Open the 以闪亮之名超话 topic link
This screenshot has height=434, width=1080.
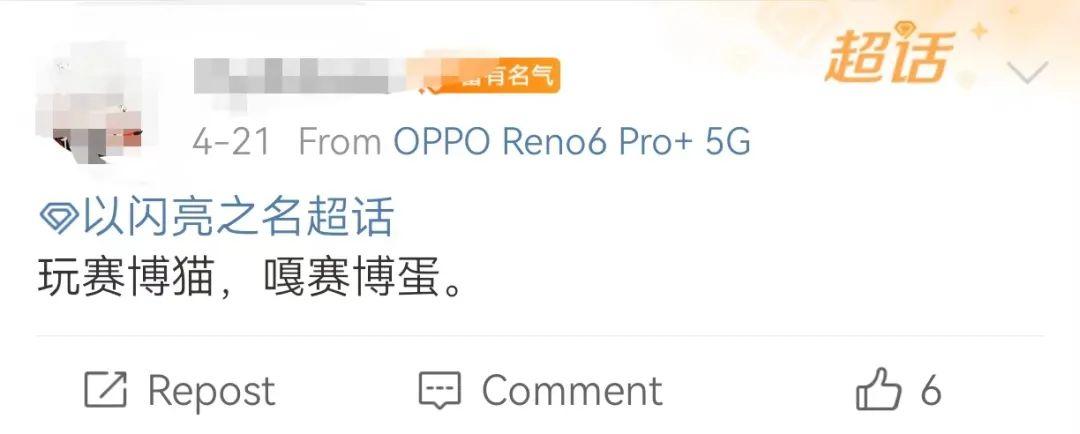pyautogui.click(x=238, y=217)
